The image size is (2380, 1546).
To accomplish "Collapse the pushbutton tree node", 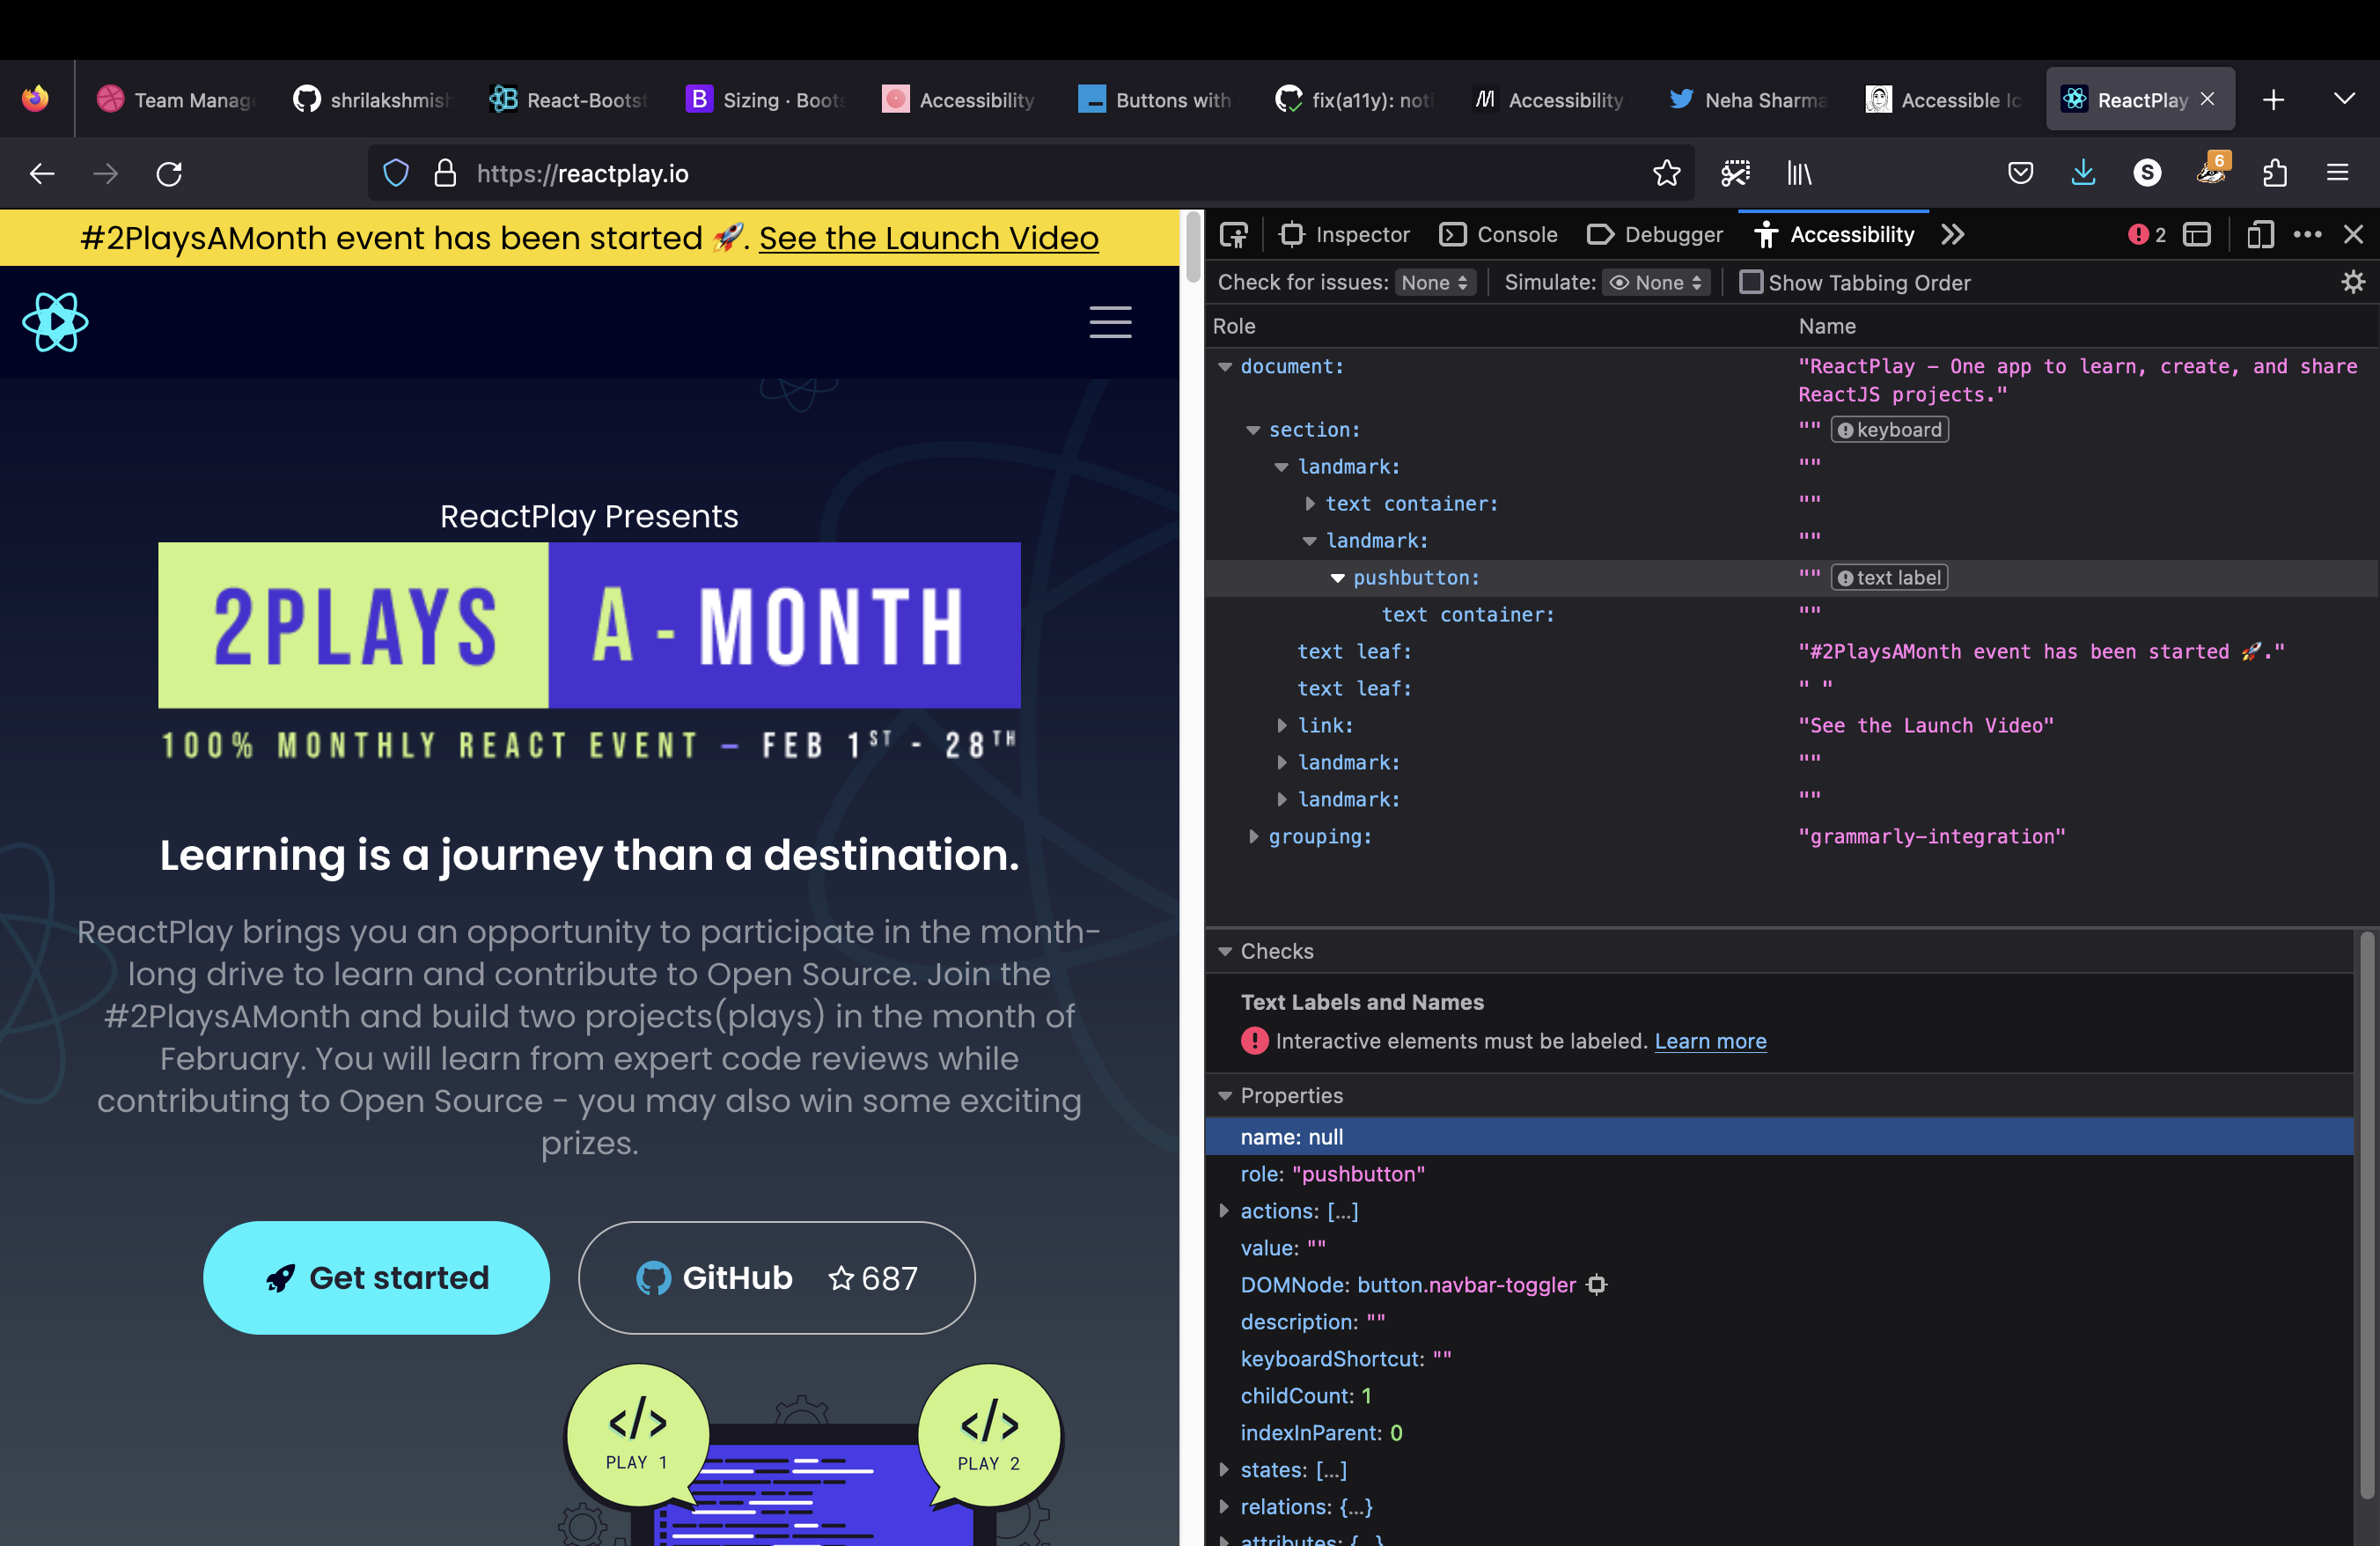I will pos(1338,577).
